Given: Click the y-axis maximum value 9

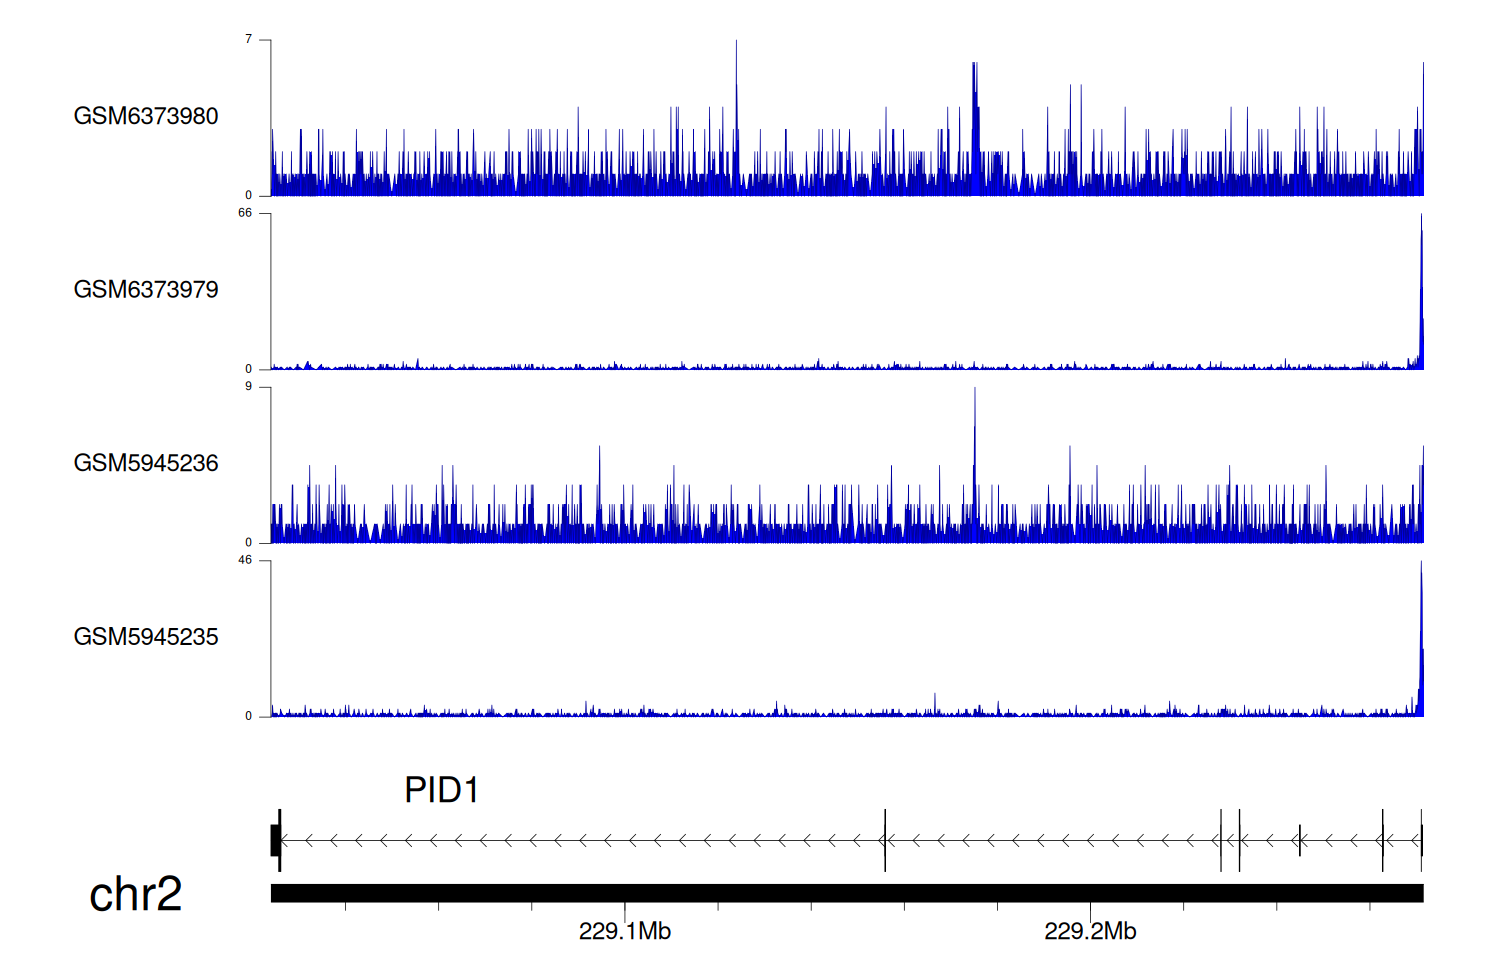Looking at the screenshot, I should (248, 386).
